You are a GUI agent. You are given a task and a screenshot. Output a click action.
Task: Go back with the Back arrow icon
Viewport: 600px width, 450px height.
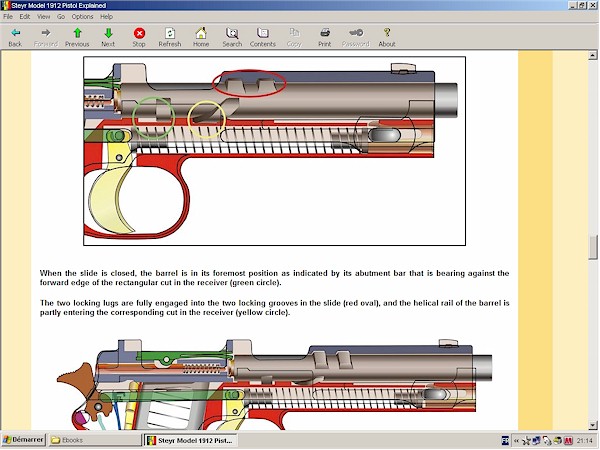15,33
